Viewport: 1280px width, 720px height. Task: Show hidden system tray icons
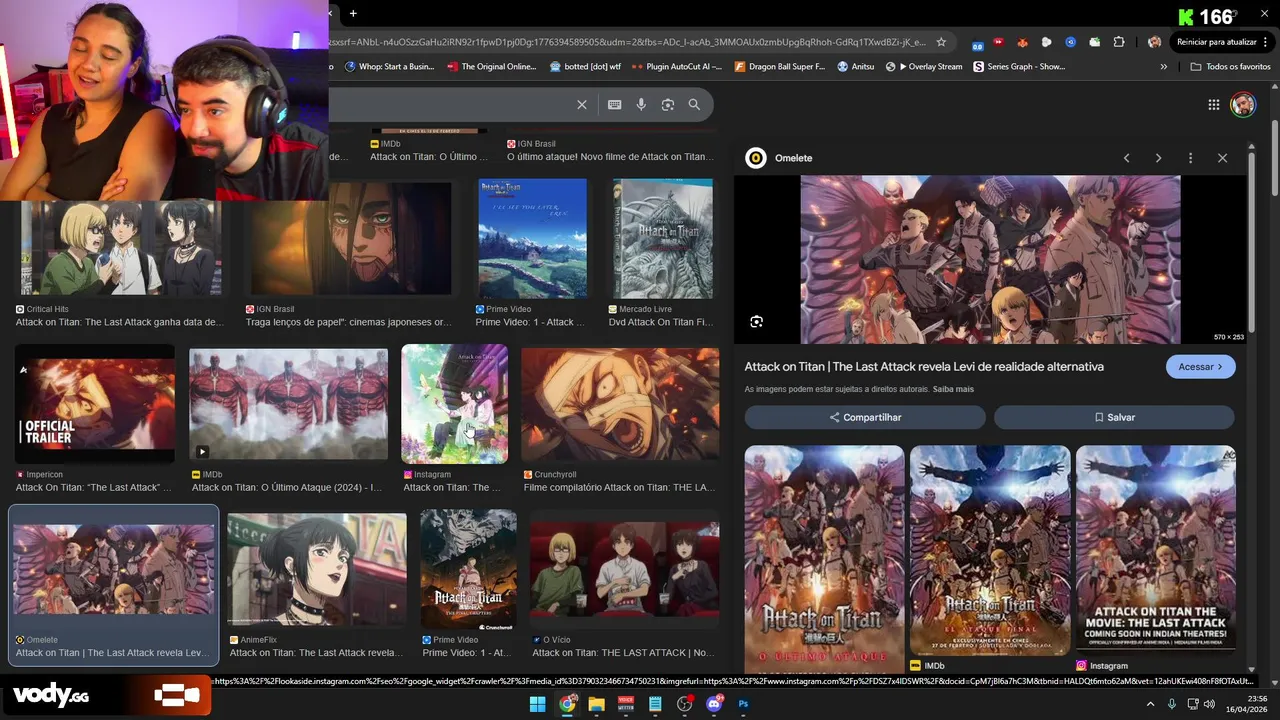pyautogui.click(x=1150, y=704)
